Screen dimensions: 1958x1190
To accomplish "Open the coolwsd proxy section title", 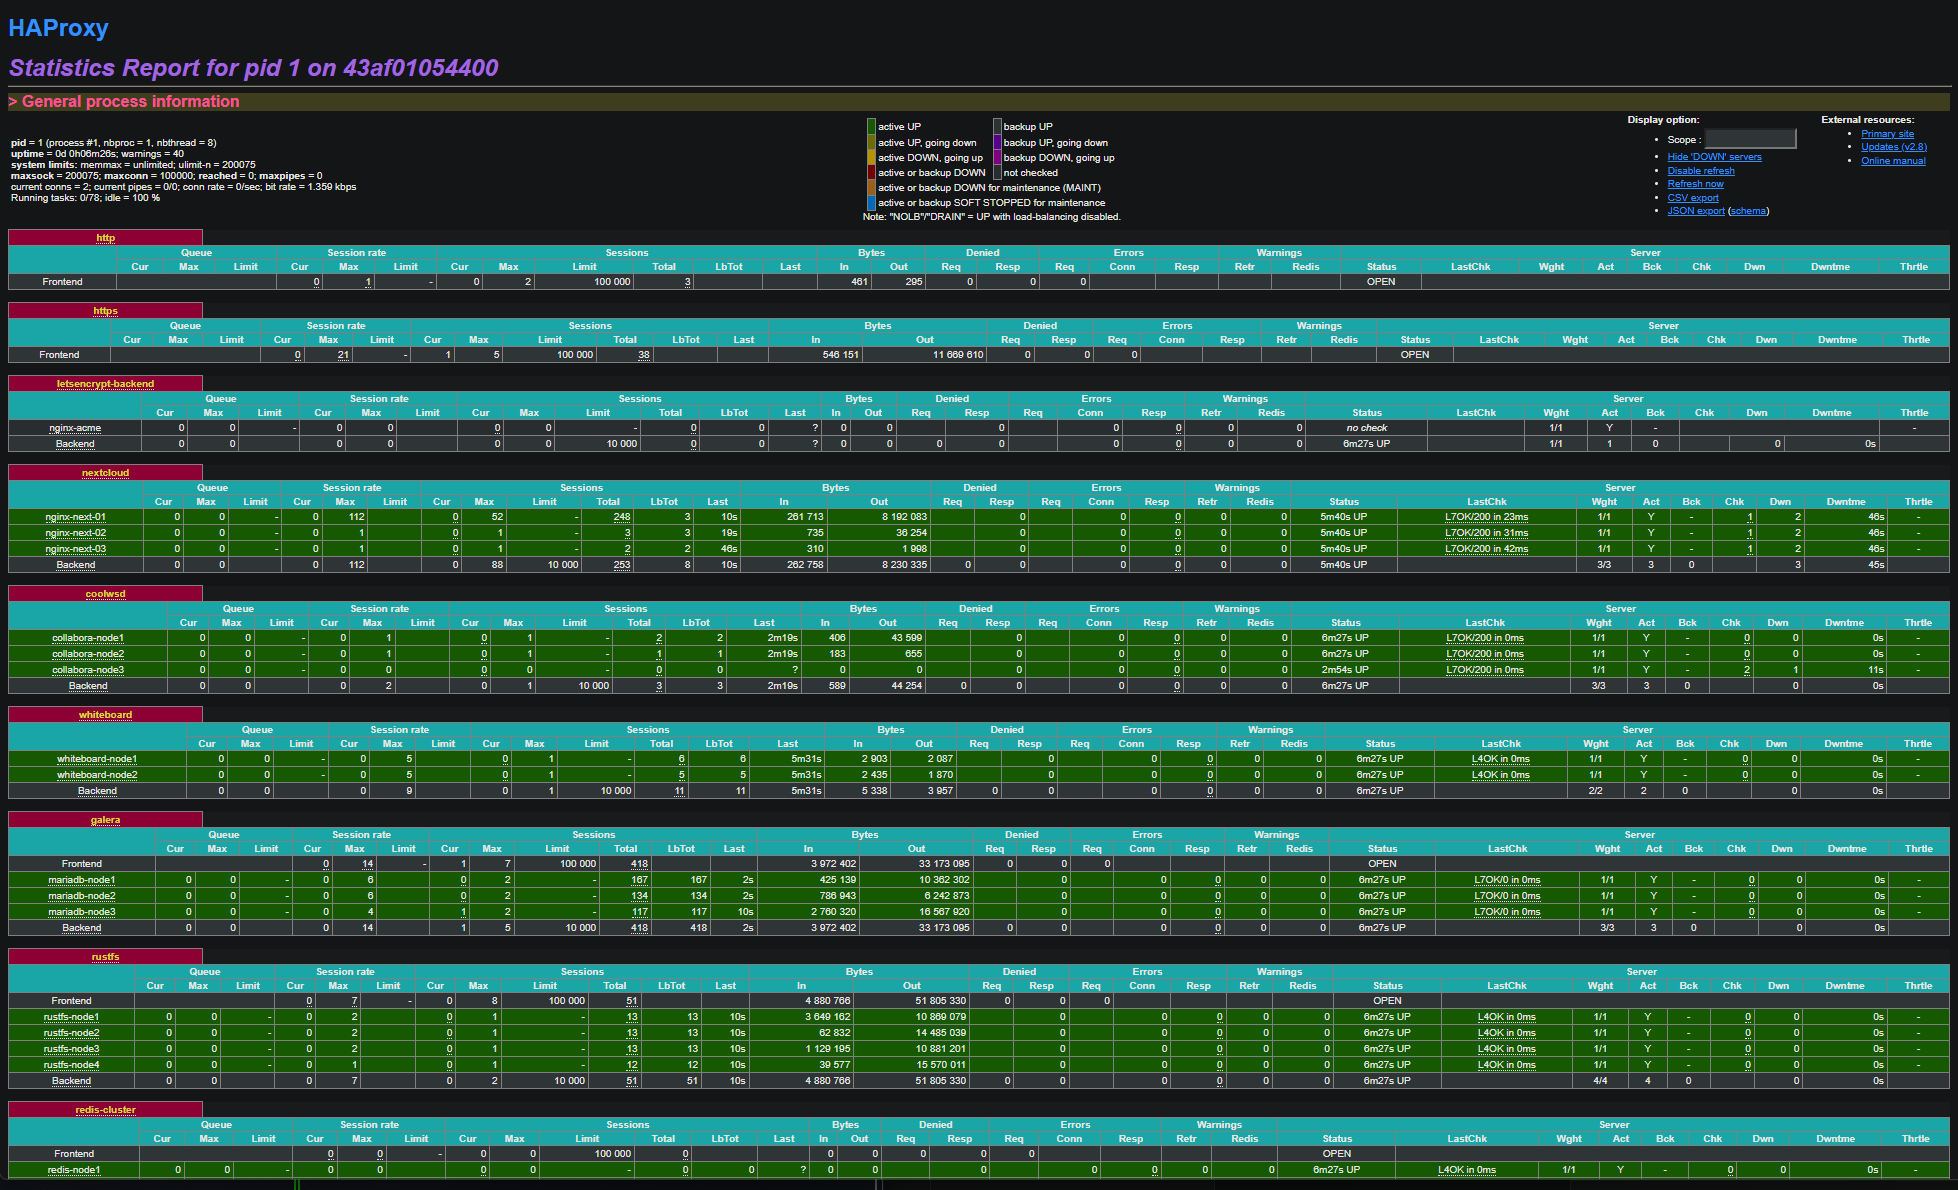I will coord(105,594).
